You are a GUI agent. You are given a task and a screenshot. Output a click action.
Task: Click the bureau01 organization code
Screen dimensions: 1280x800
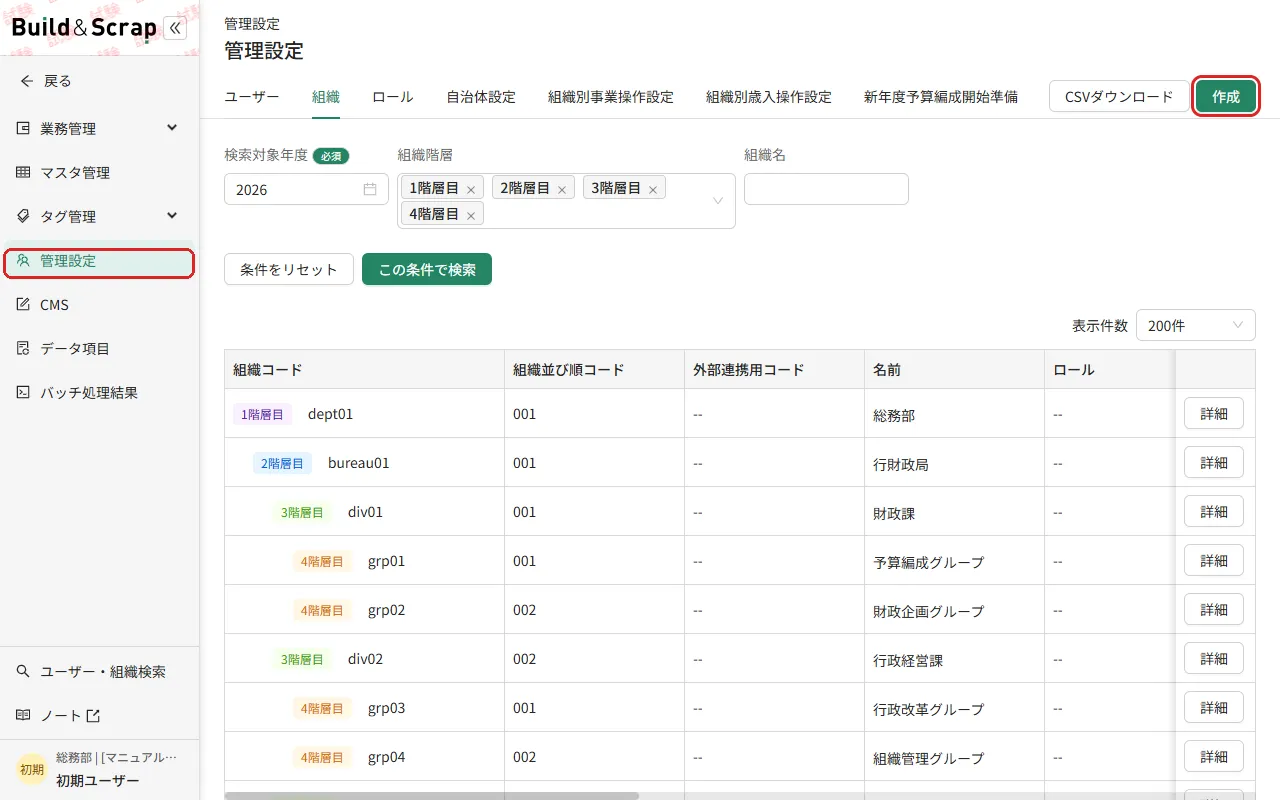click(359, 463)
